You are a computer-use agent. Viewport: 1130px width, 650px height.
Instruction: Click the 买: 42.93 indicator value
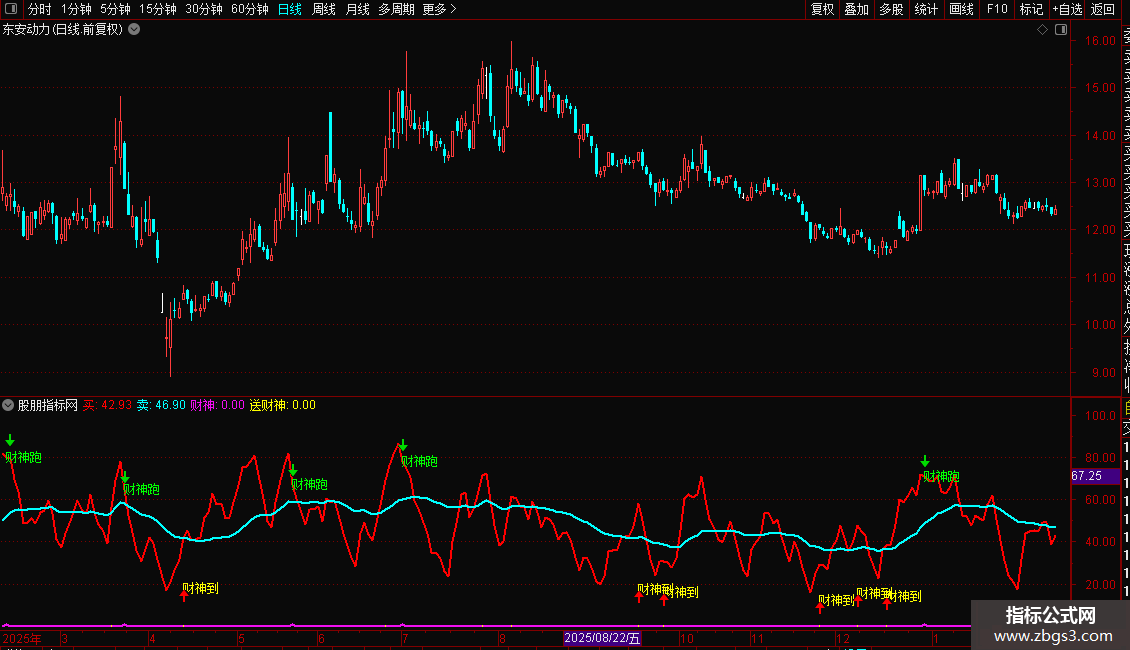[x=107, y=405]
